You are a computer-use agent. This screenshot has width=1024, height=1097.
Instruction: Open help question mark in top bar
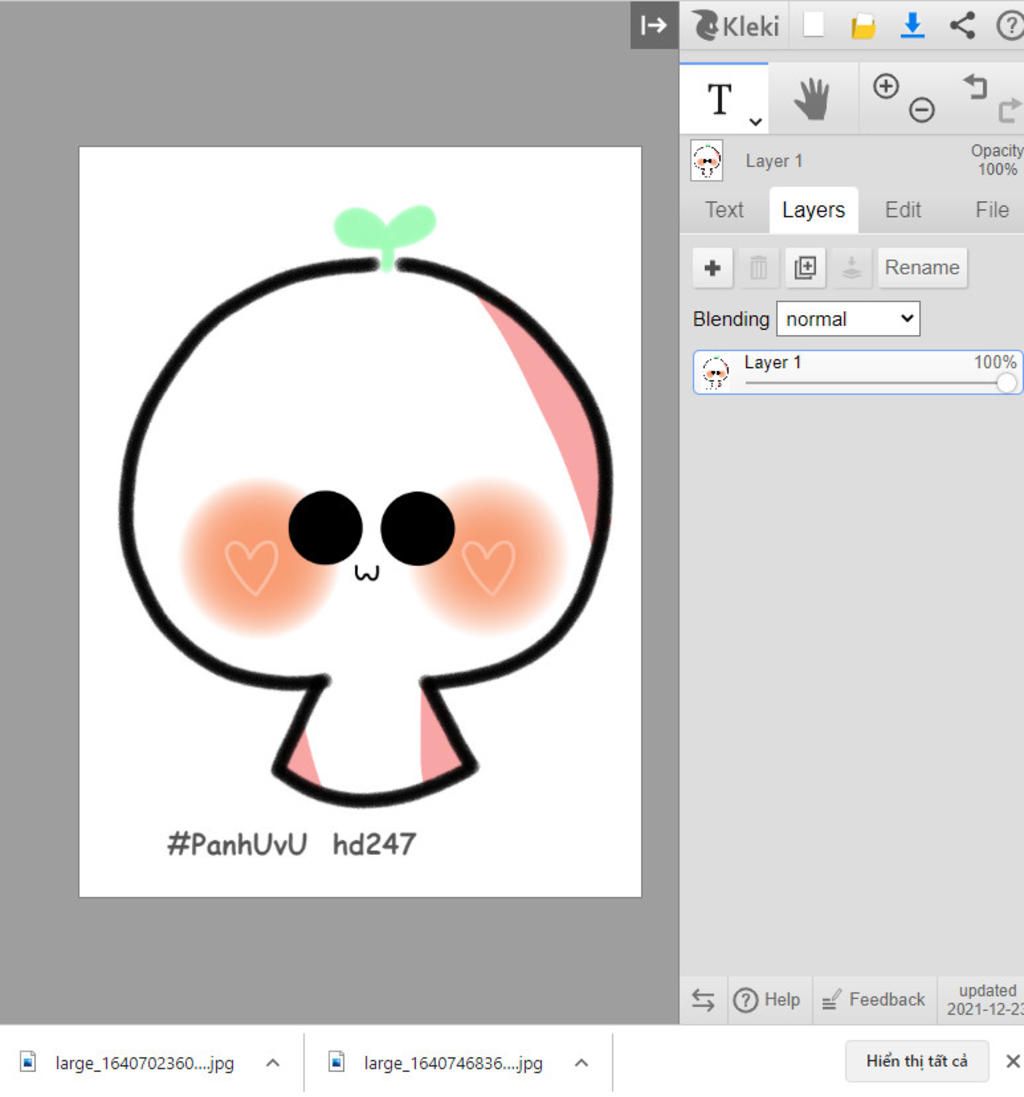[1010, 26]
